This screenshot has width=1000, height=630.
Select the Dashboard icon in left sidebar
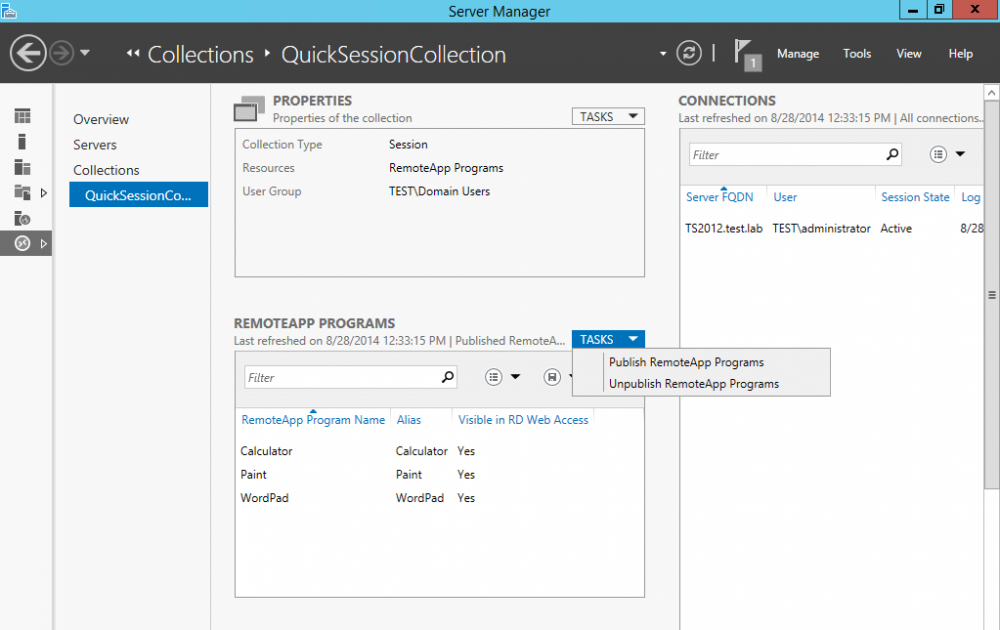tap(22, 115)
